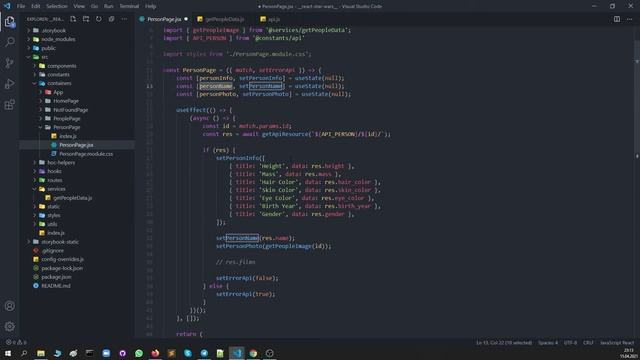Screen dimensions: 640x360
Task: Open the View menu
Action: coord(79,6)
